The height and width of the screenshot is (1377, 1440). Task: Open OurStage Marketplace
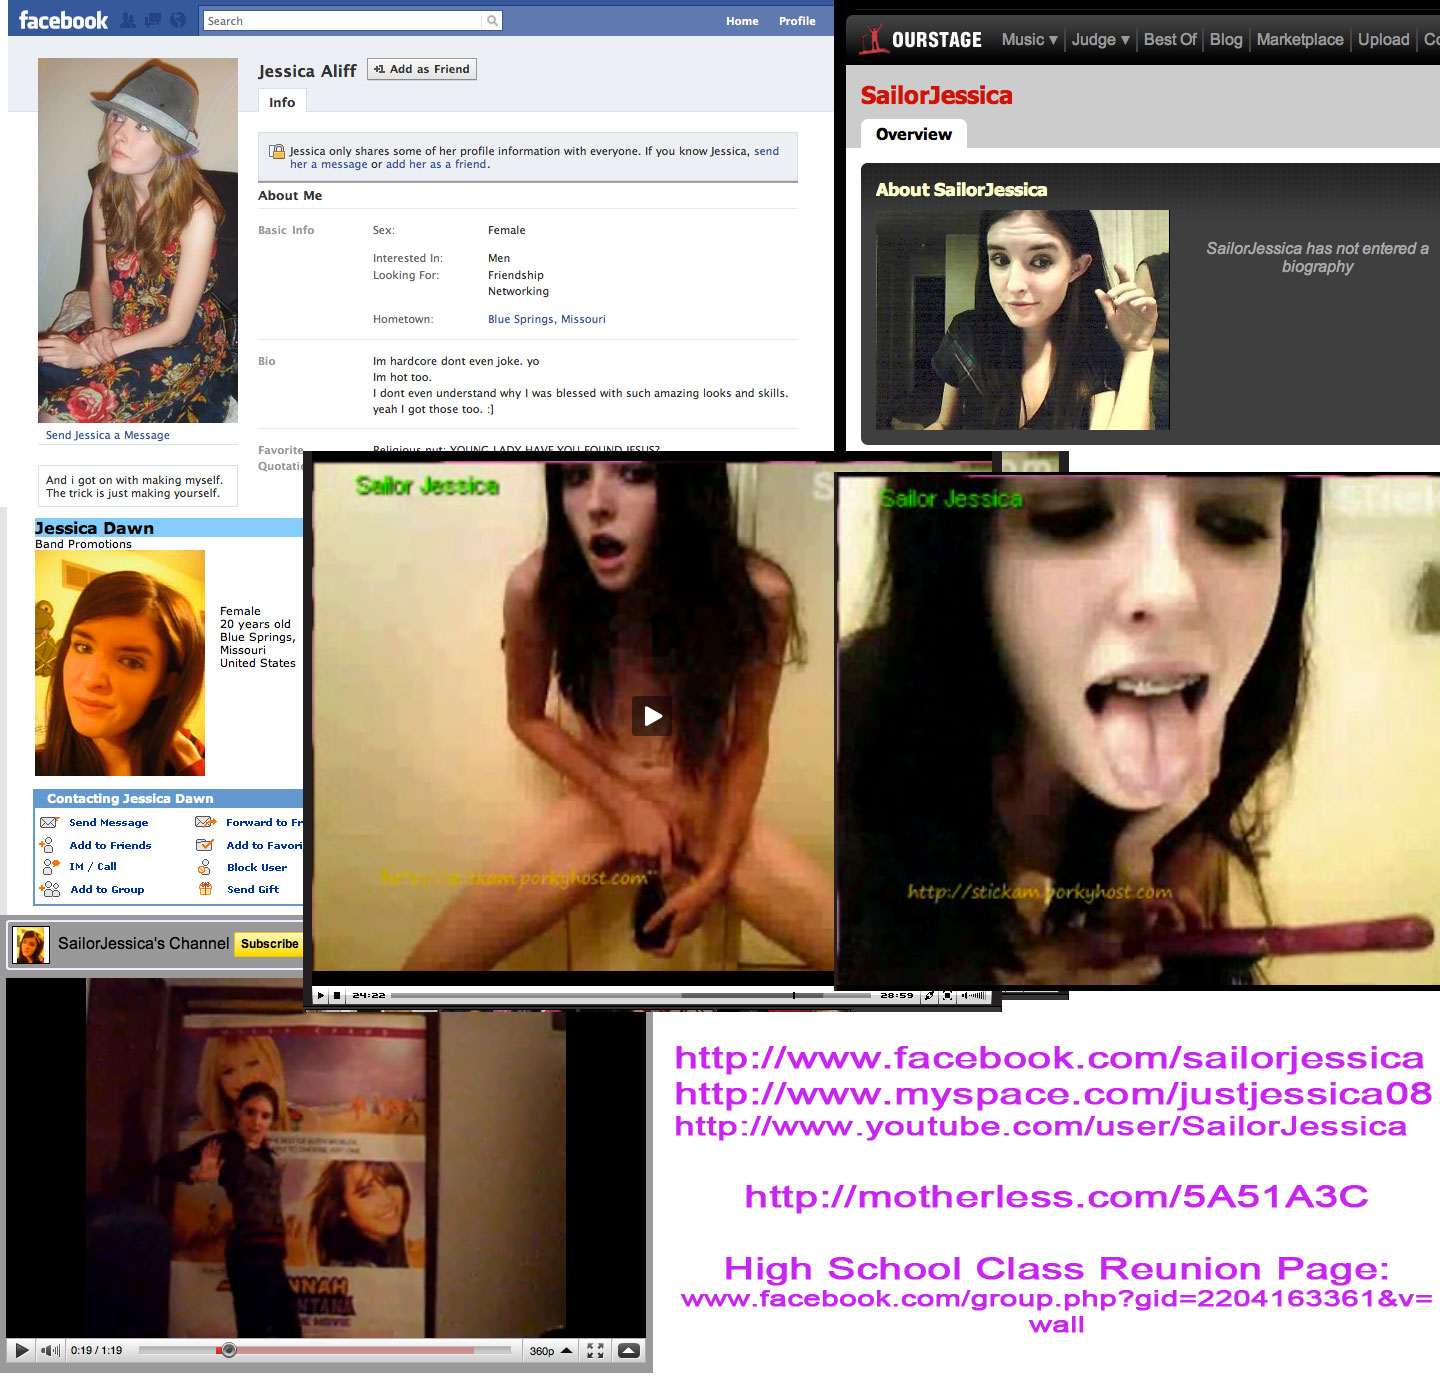tap(1300, 39)
